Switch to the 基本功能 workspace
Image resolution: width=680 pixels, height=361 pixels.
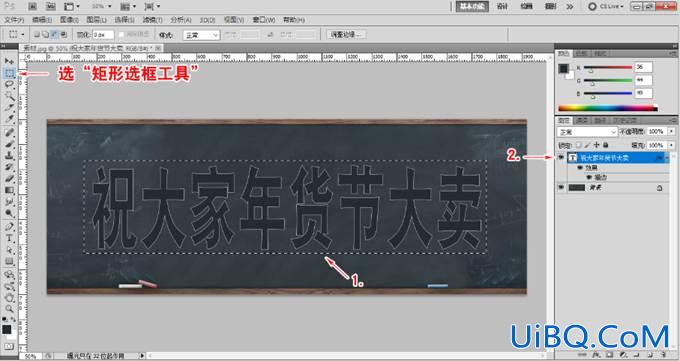tap(472, 7)
